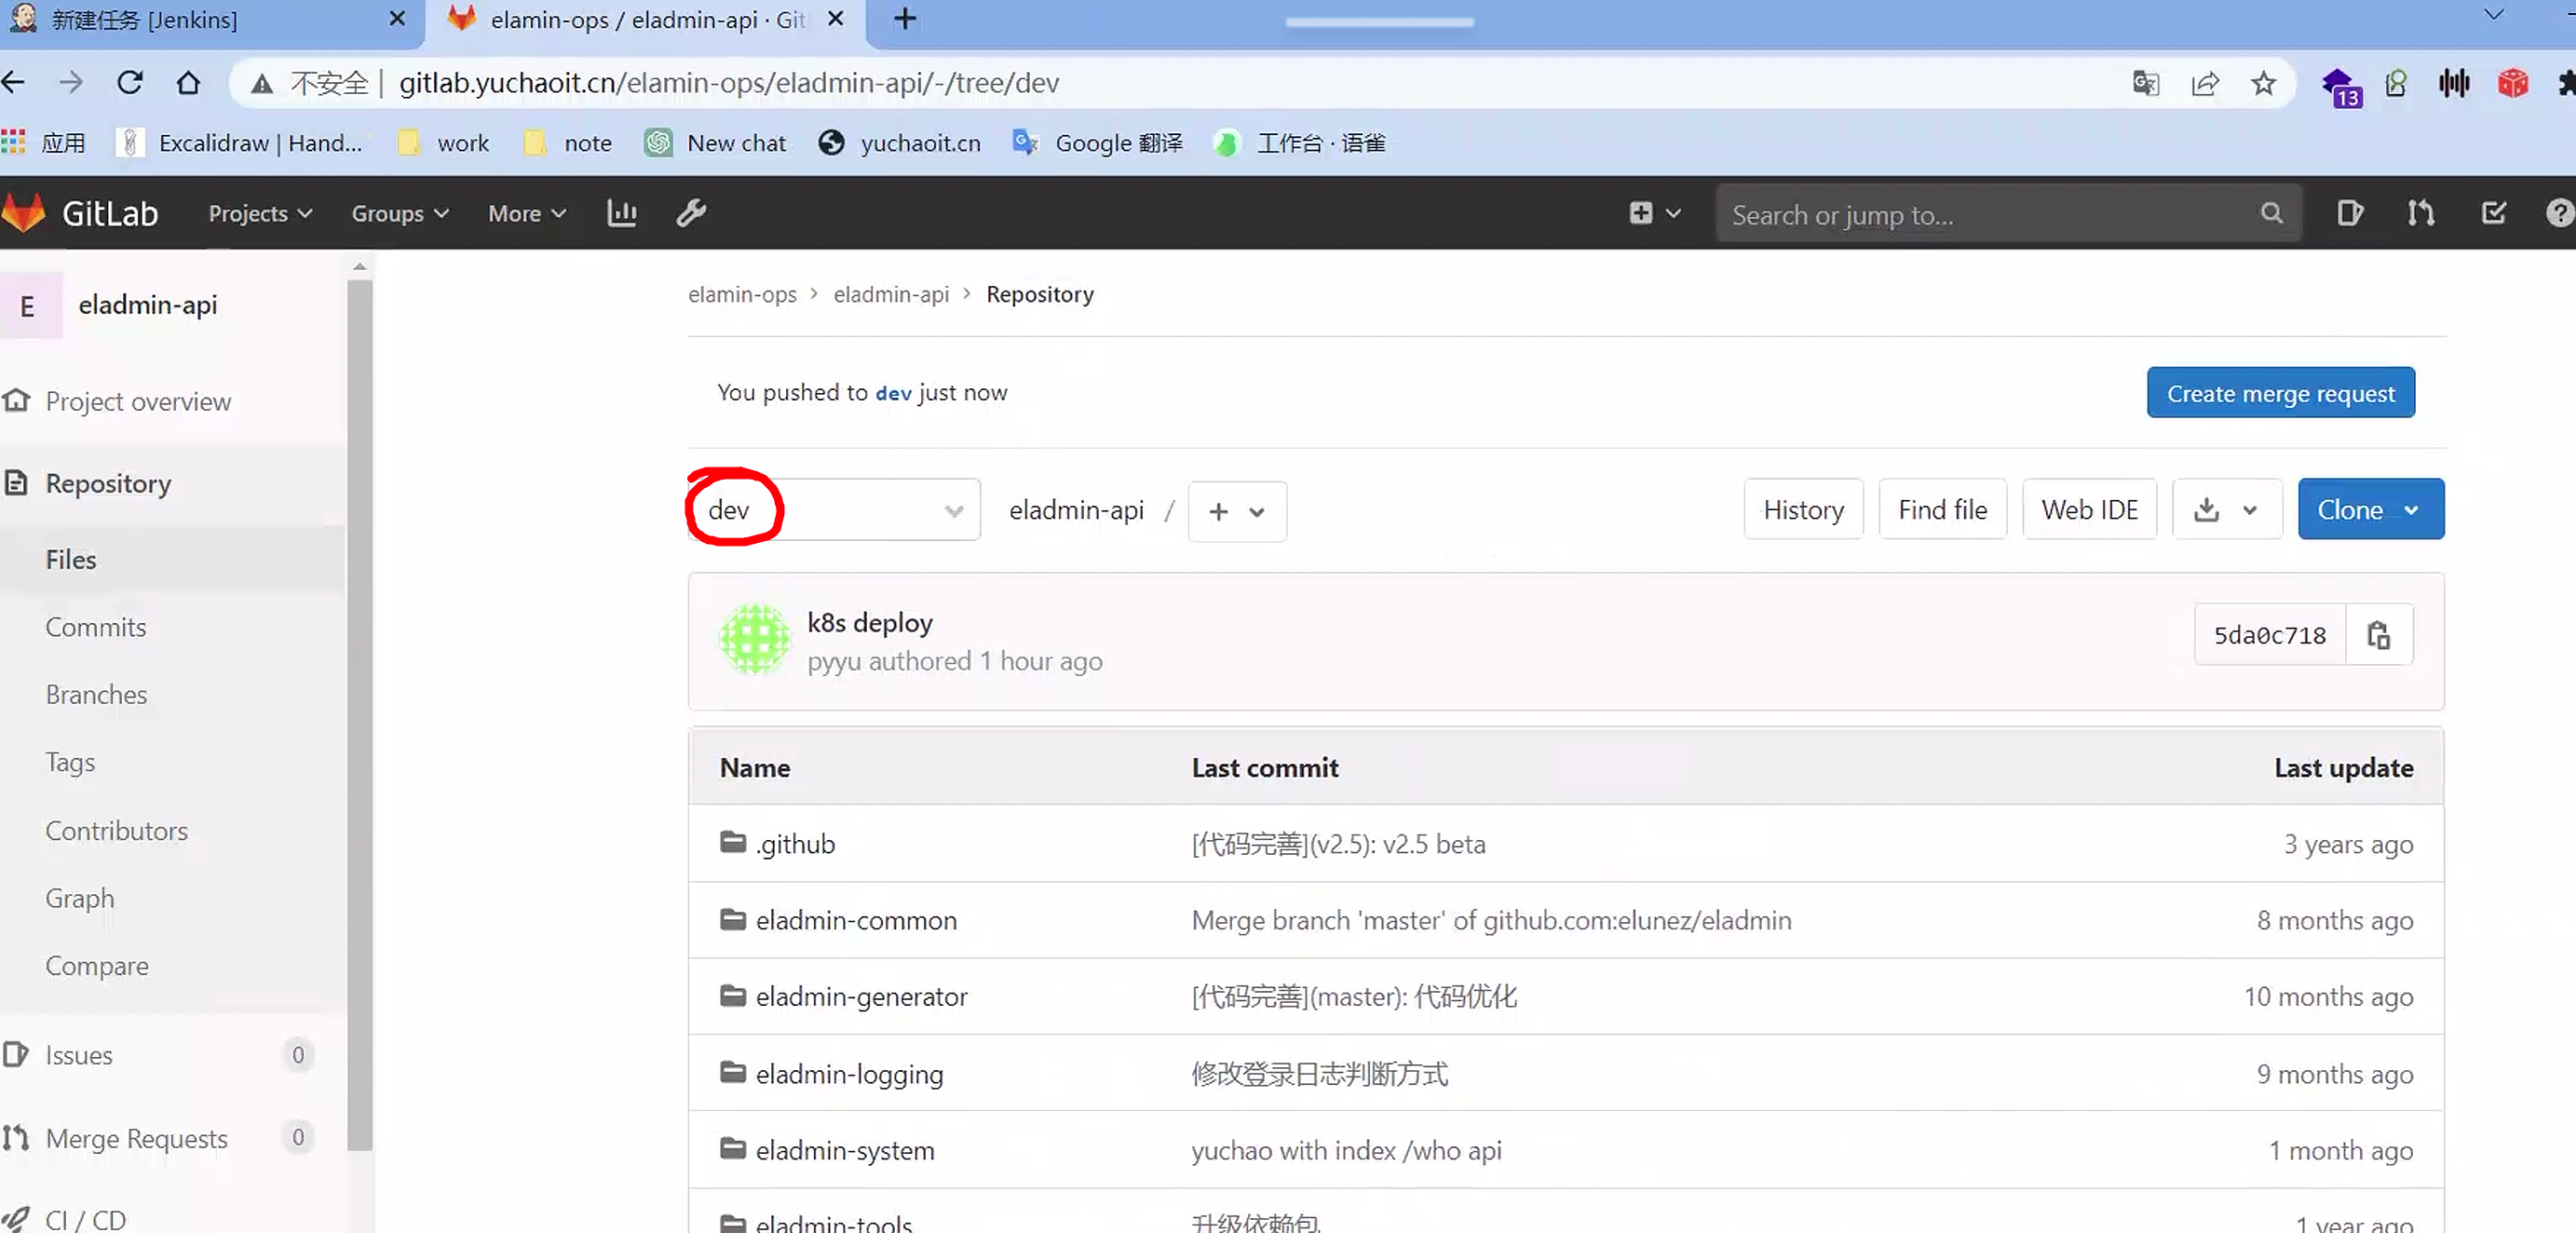Viewport: 2576px width, 1233px height.
Task: Copy commit SHA 5da0c718 to clipboard
Action: click(2378, 635)
